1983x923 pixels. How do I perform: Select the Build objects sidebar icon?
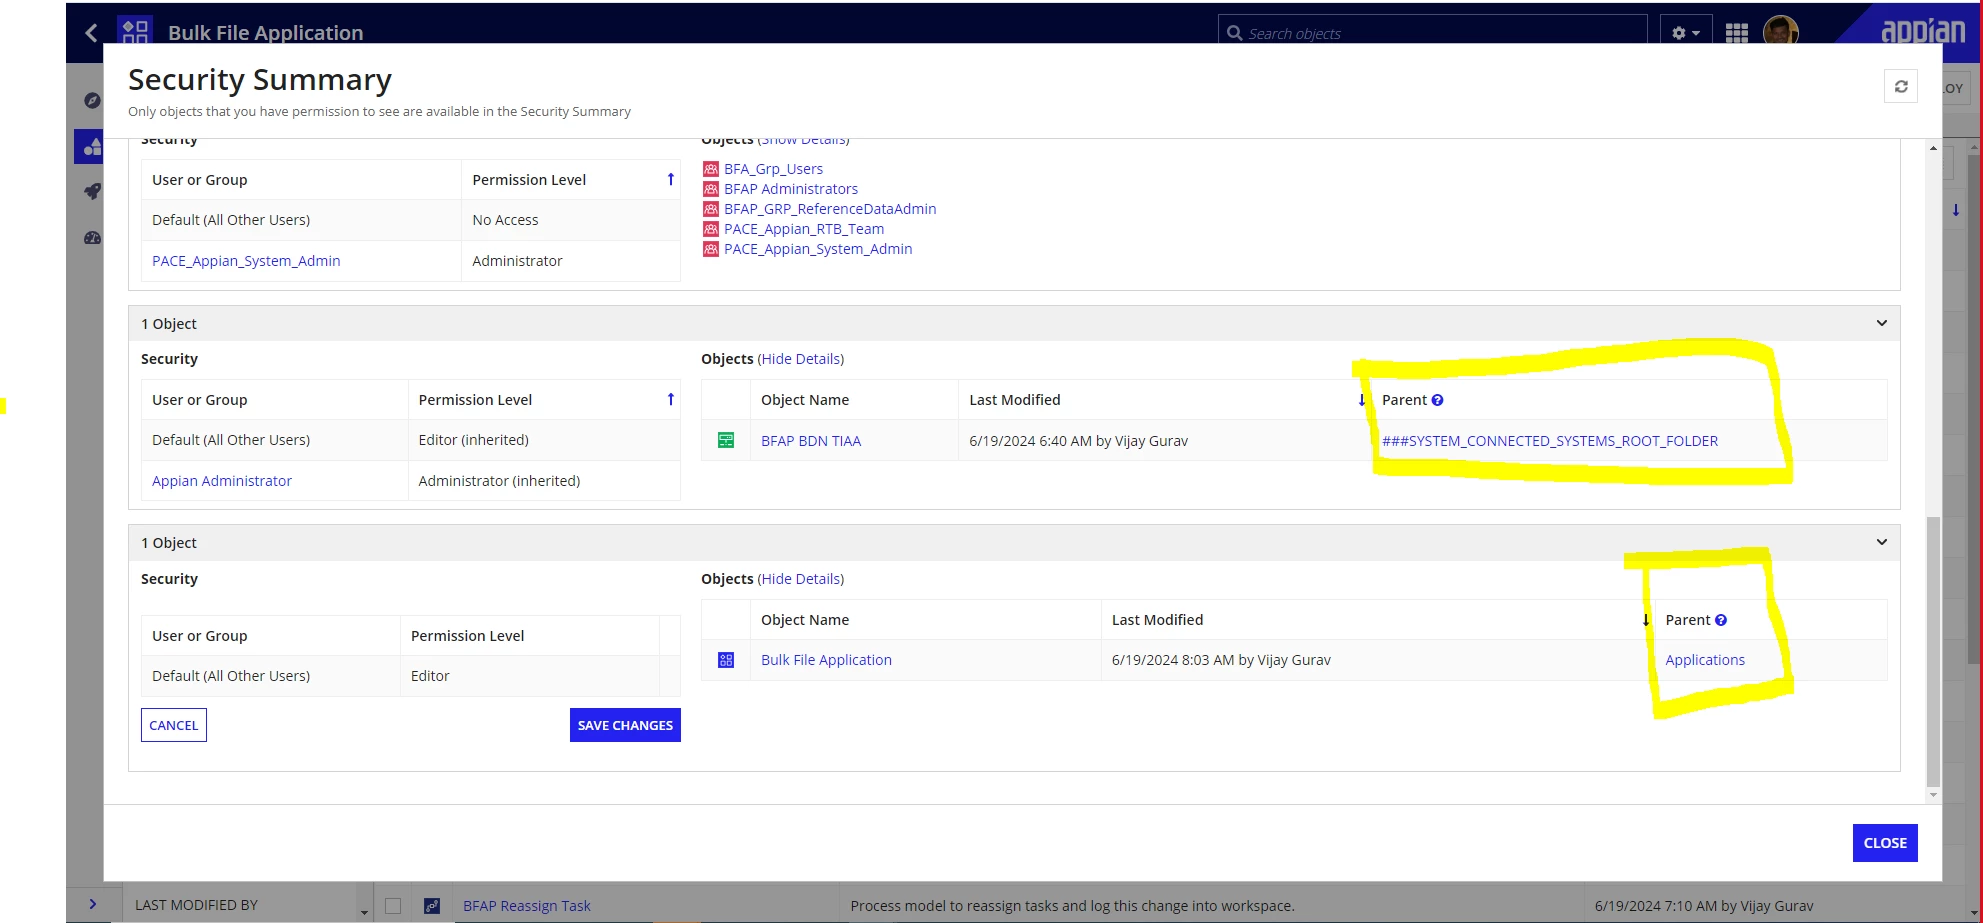coord(91,147)
